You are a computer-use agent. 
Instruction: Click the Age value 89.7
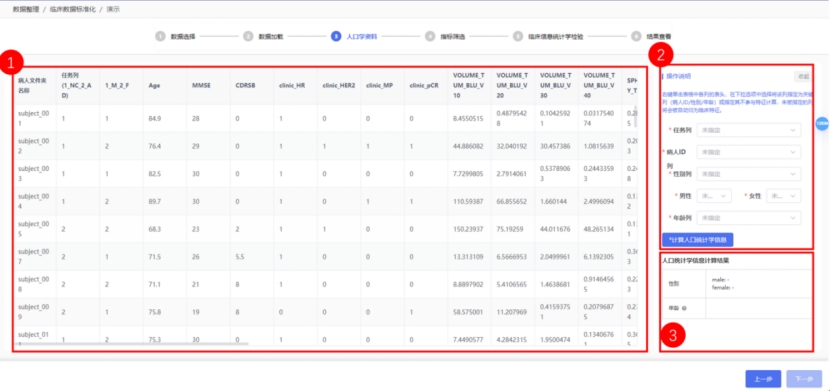click(x=155, y=201)
